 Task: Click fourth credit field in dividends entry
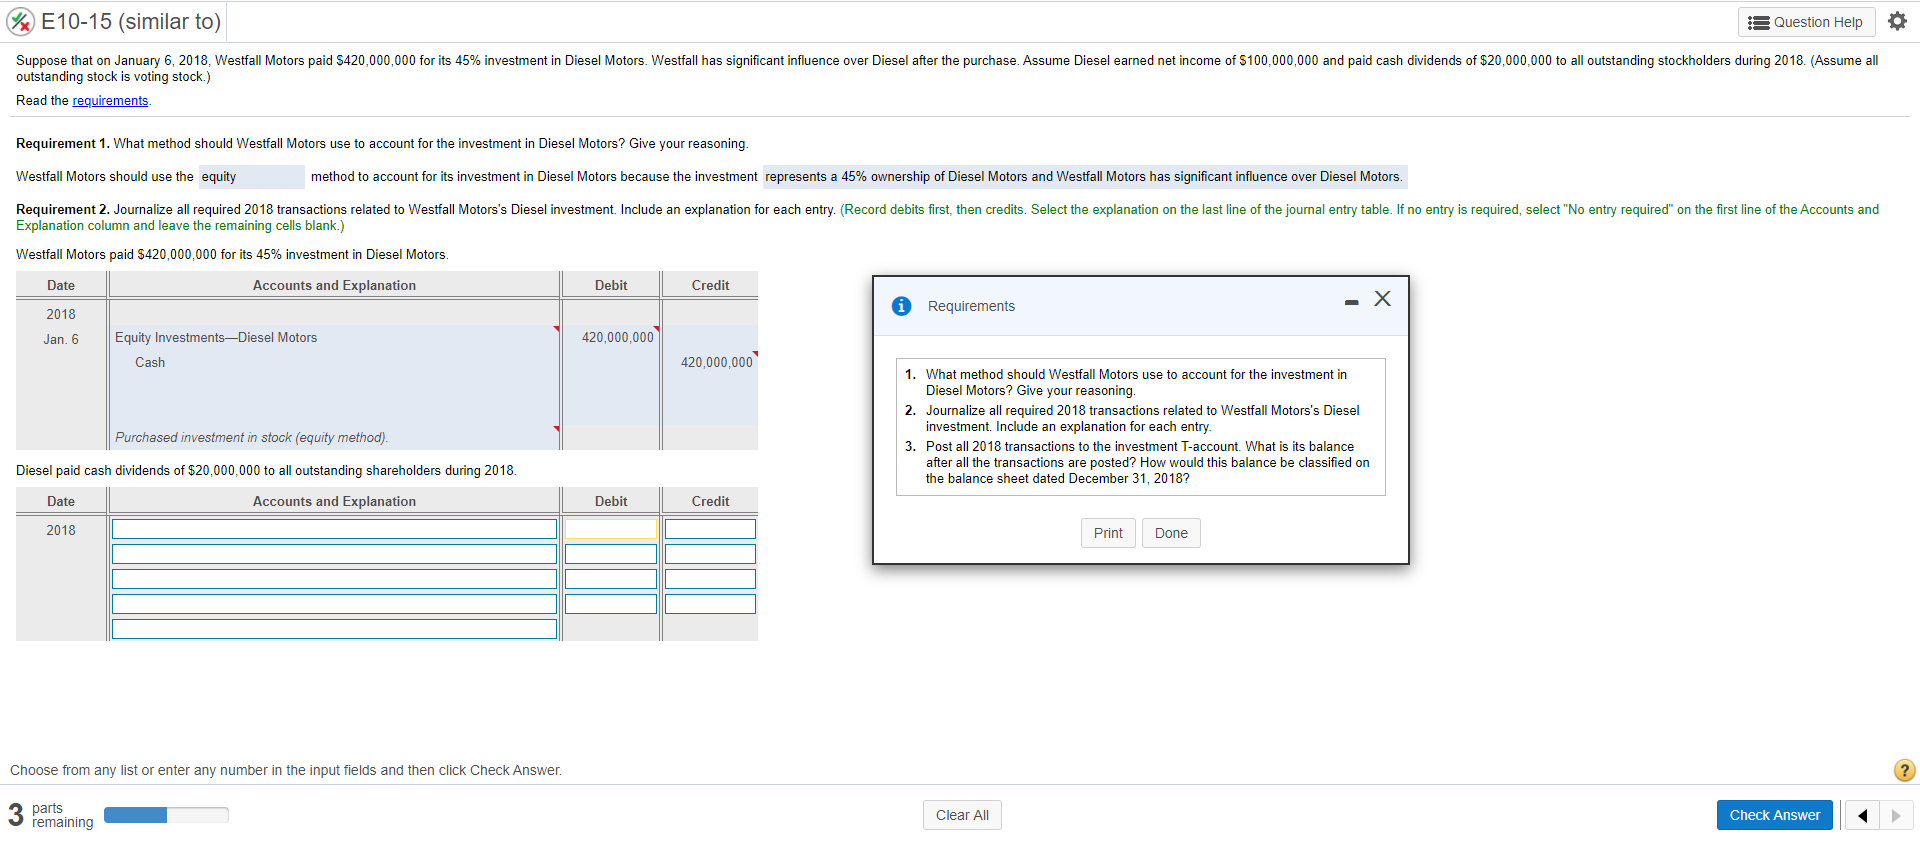pyautogui.click(x=710, y=604)
